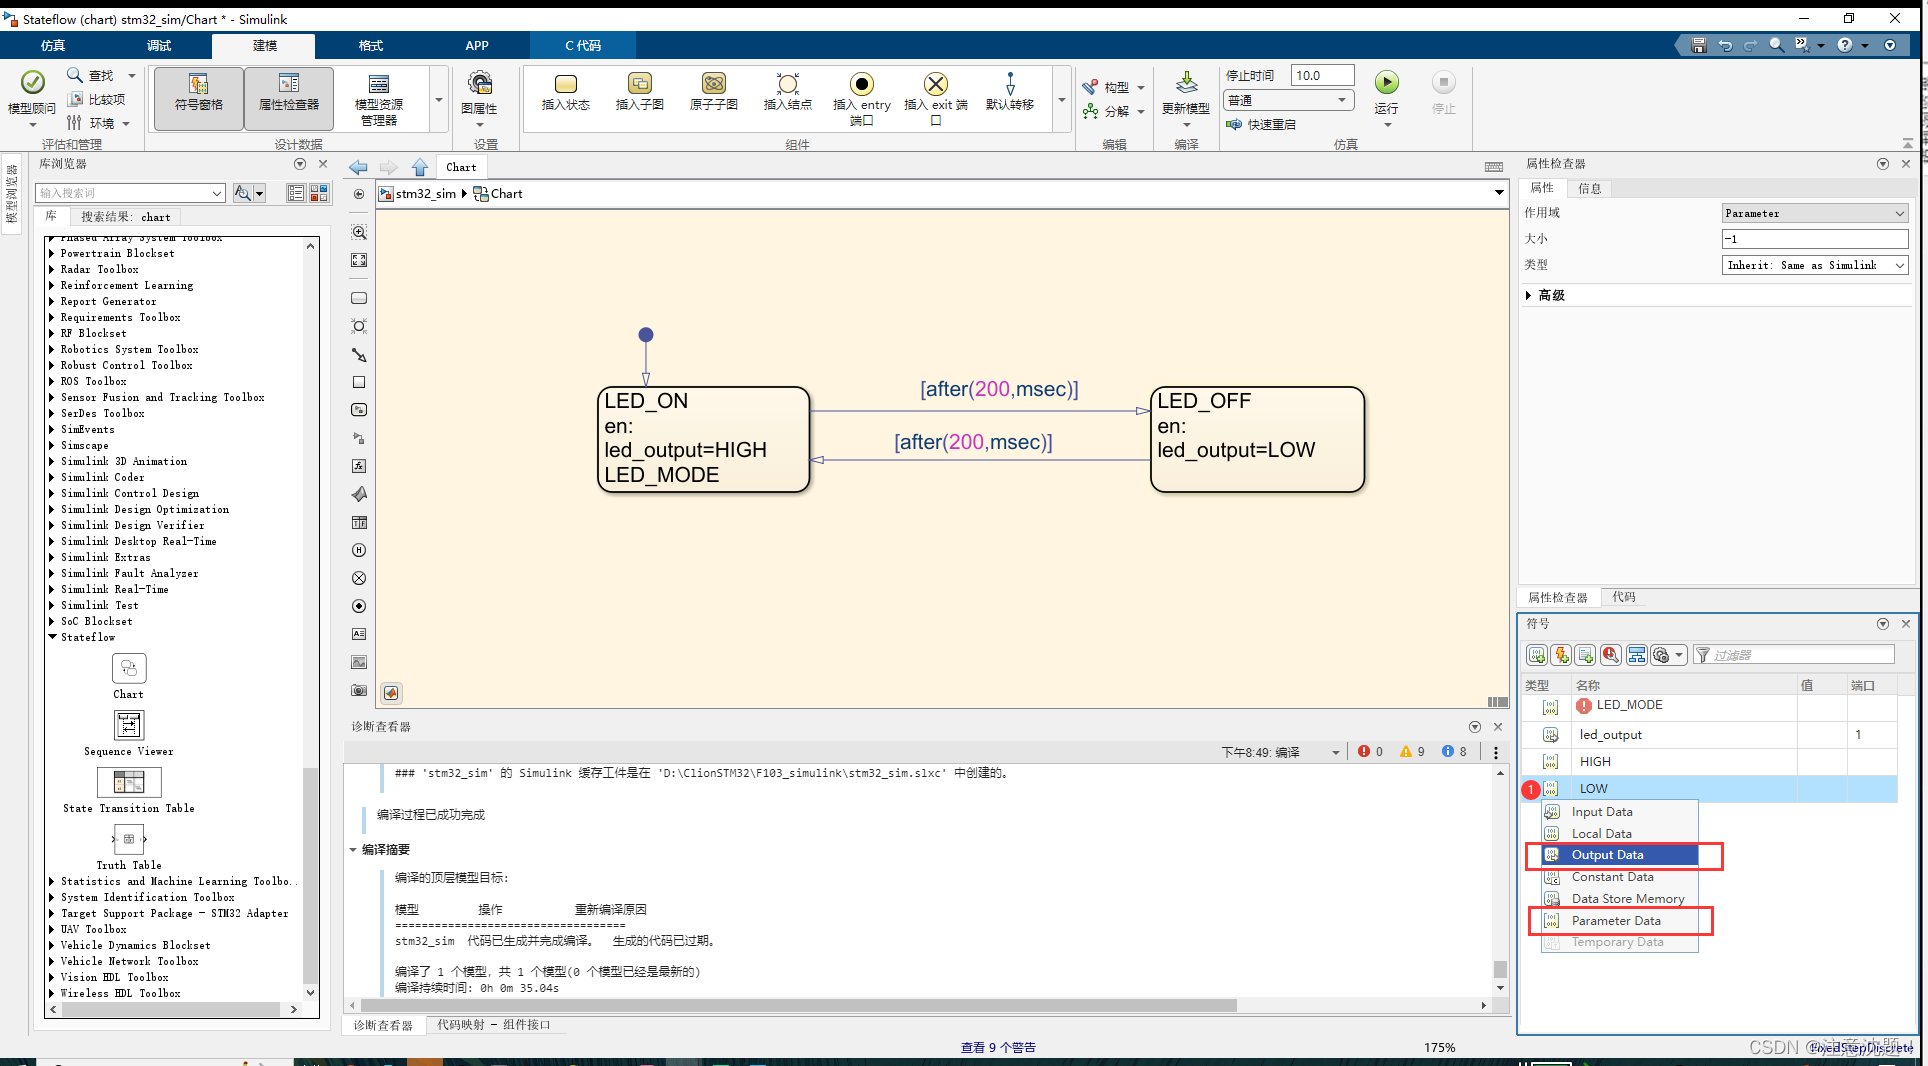Open Help question-mark icon
Screen dimensions: 1928x1066
click(x=1844, y=45)
